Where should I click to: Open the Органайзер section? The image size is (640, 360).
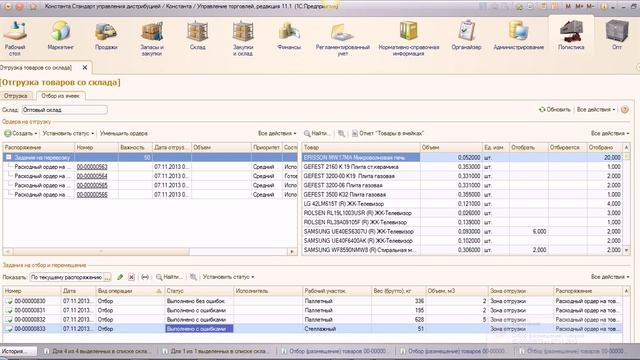[x=466, y=36]
